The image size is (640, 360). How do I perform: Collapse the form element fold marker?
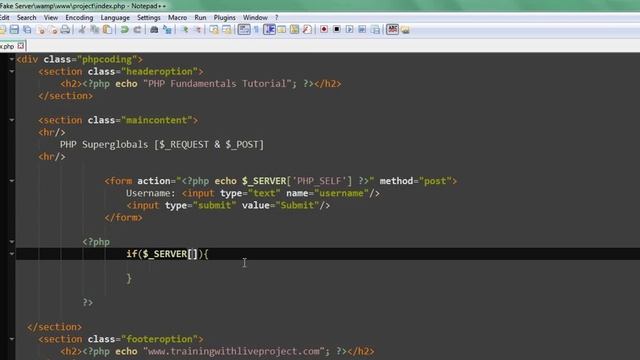tap(12, 180)
